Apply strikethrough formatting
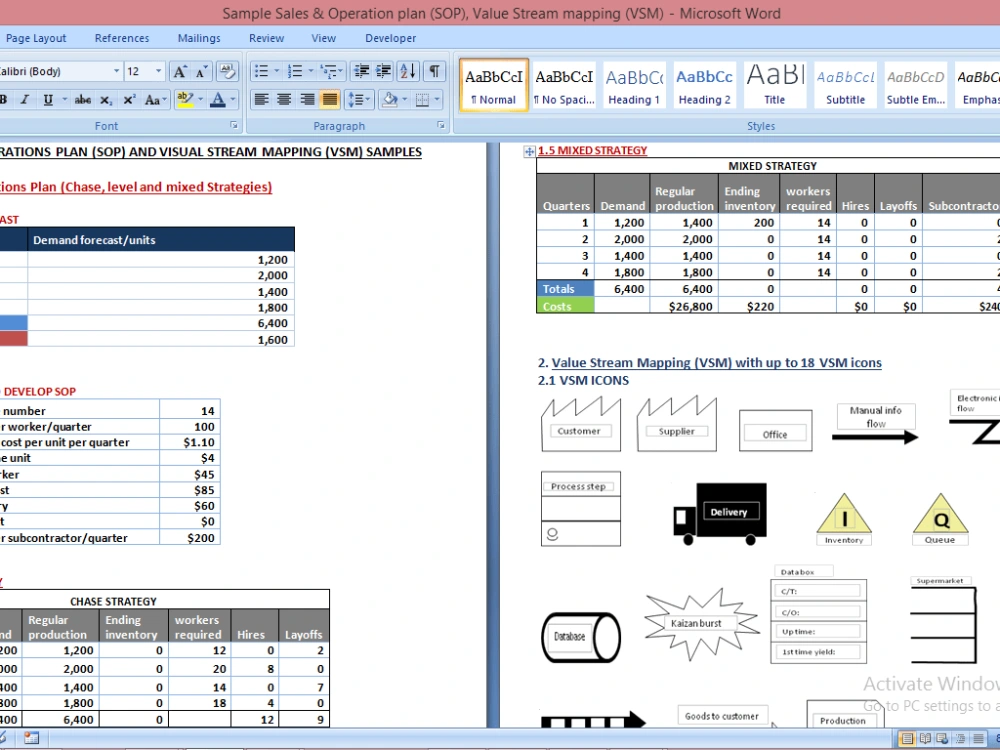 [82, 99]
